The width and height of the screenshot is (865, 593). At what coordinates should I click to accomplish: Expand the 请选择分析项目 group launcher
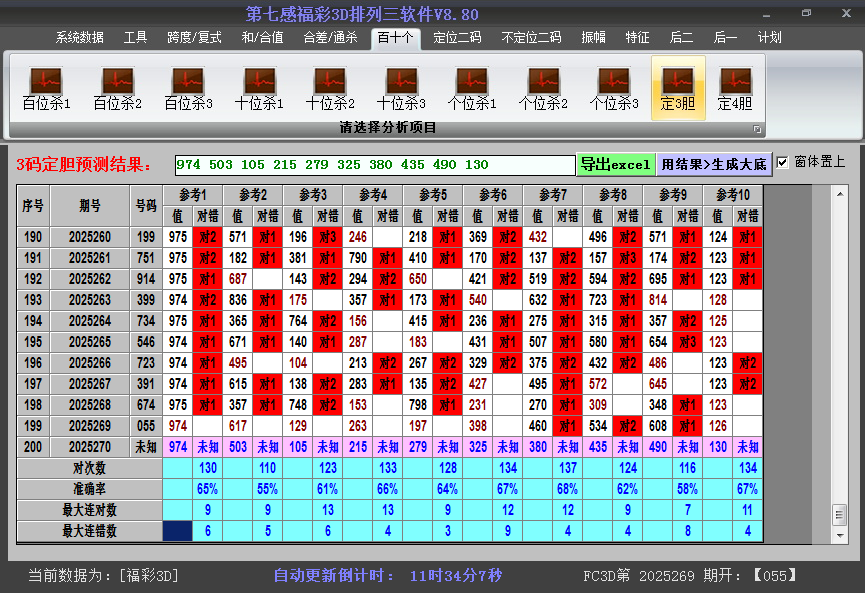(x=757, y=129)
